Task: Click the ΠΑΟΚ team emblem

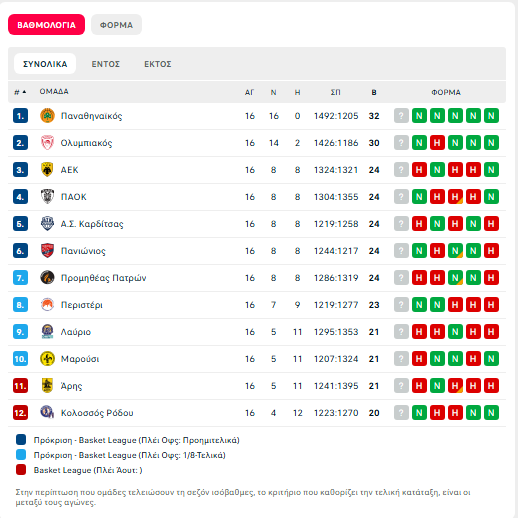Action: (x=47, y=197)
